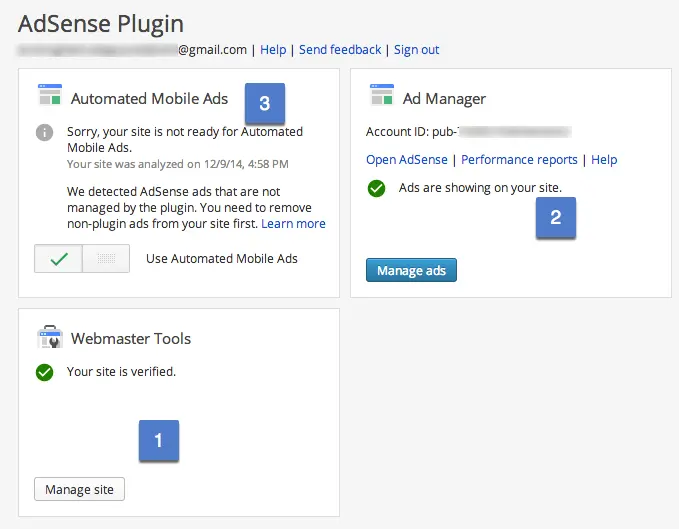
Task: Click the AdSense Plugin page title
Action: click(101, 24)
